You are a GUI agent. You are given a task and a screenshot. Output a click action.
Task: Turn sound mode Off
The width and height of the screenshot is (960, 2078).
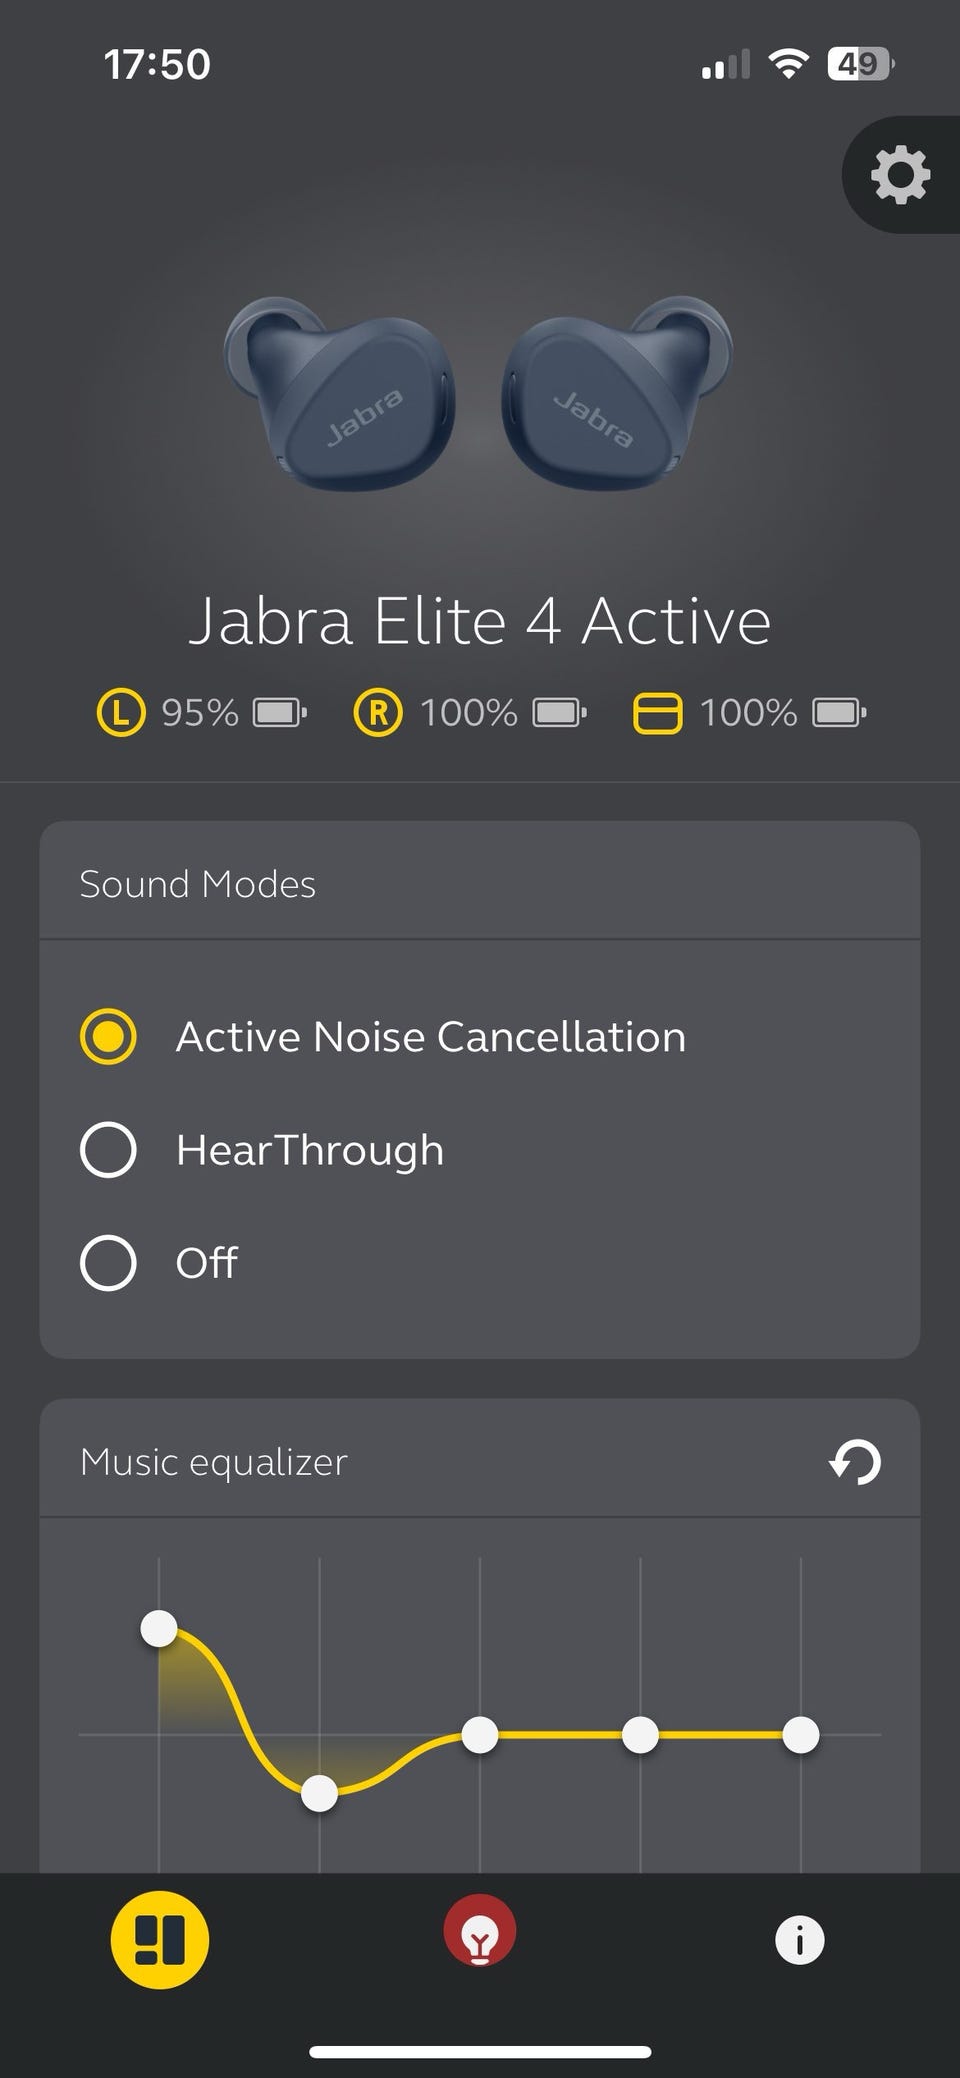[x=108, y=1262]
